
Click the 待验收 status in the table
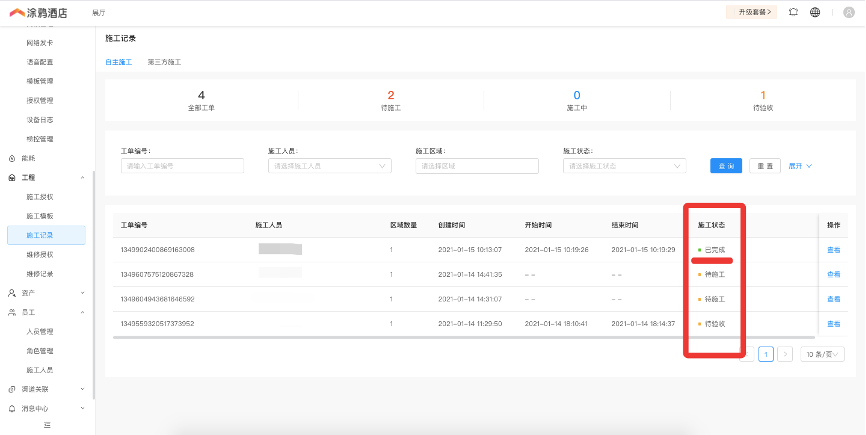click(711, 324)
